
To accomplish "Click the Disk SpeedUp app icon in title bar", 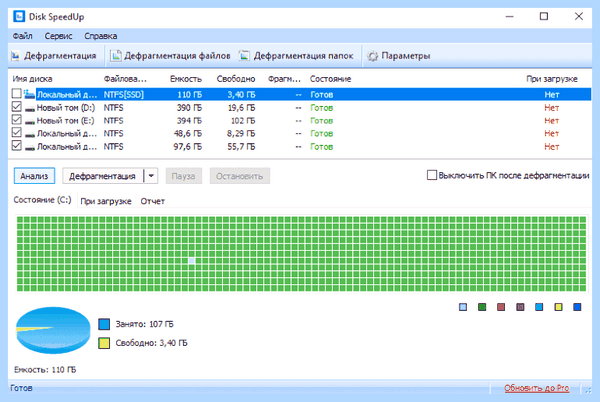I will [19, 16].
